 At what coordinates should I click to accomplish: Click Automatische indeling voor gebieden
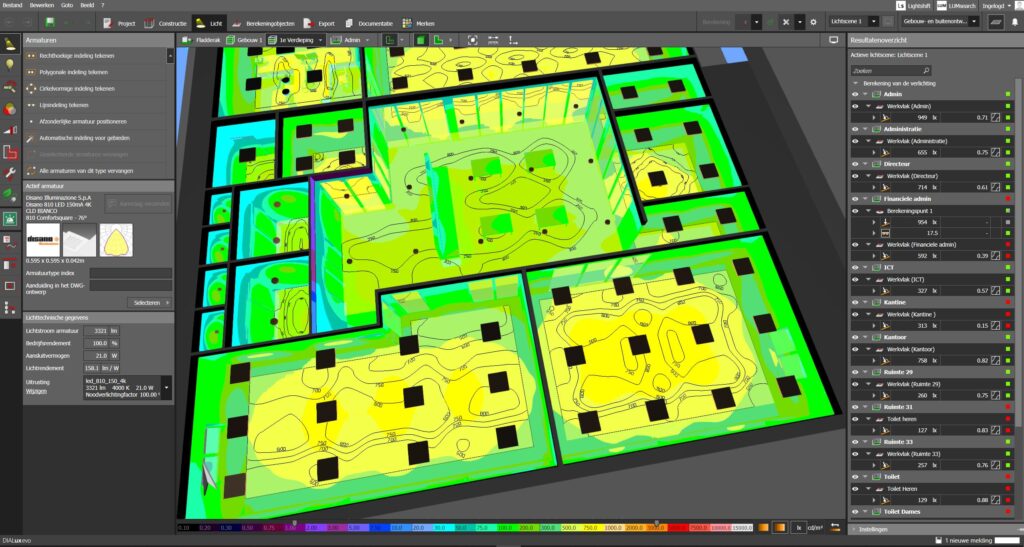click(x=84, y=138)
